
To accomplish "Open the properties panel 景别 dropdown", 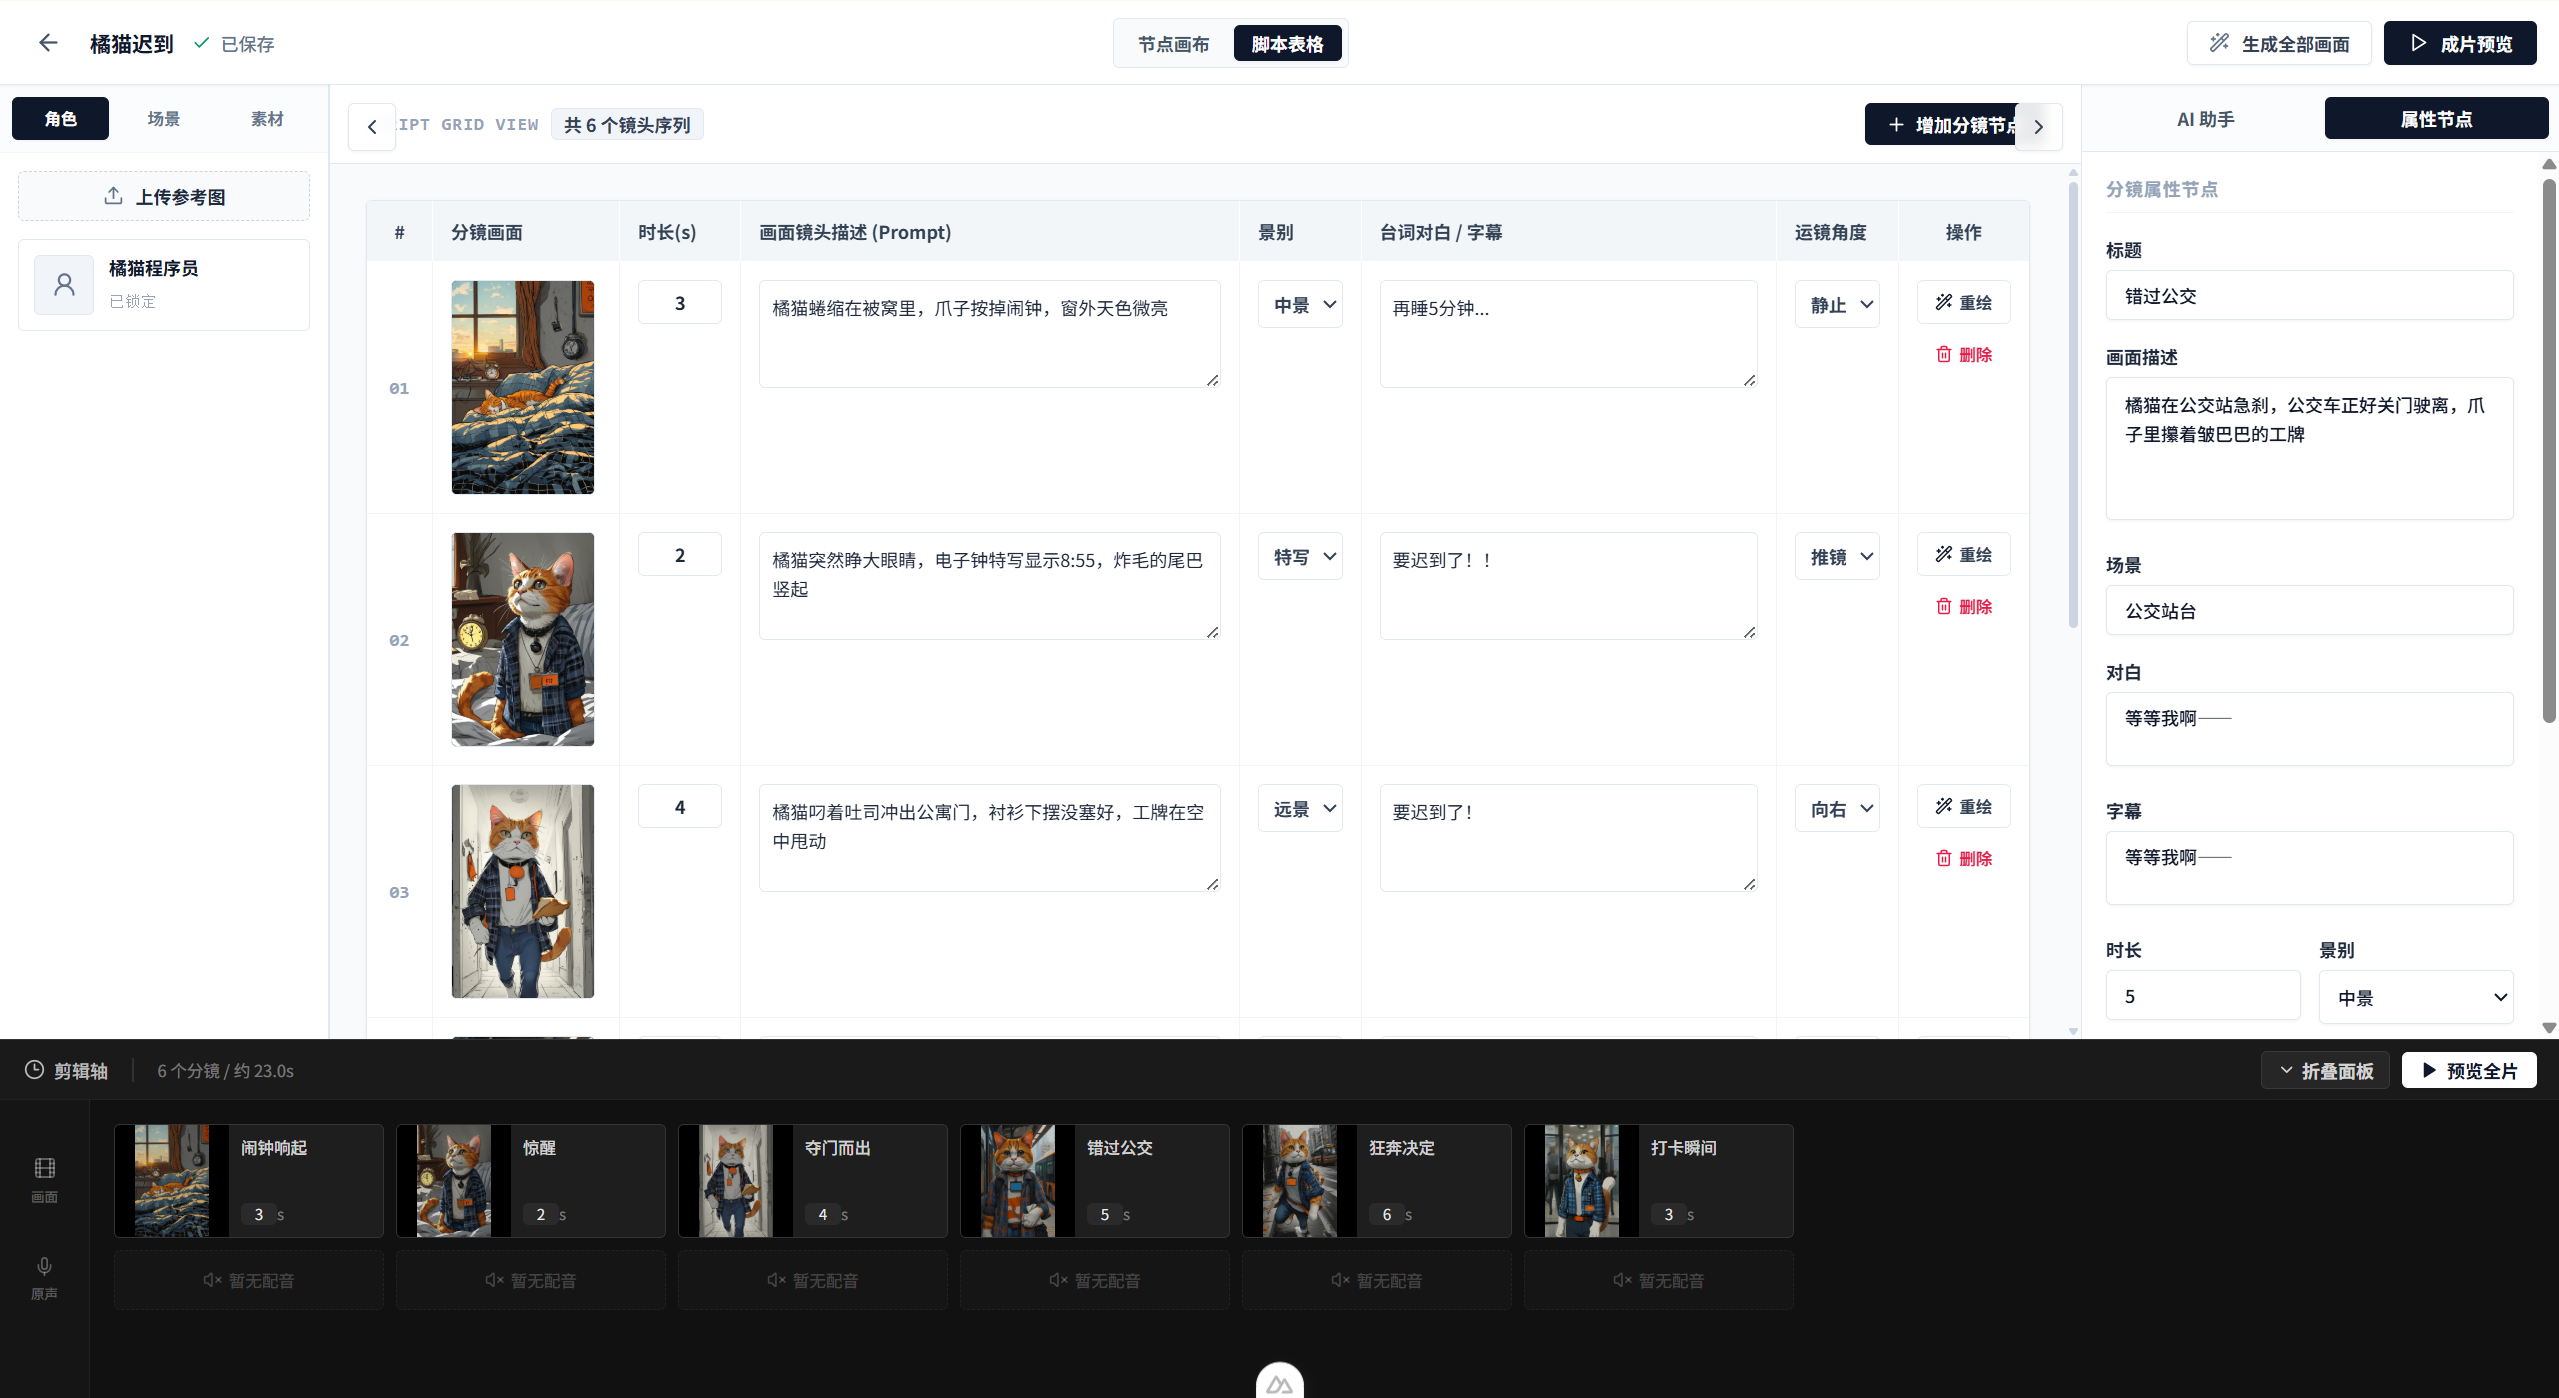I will click(2416, 997).
